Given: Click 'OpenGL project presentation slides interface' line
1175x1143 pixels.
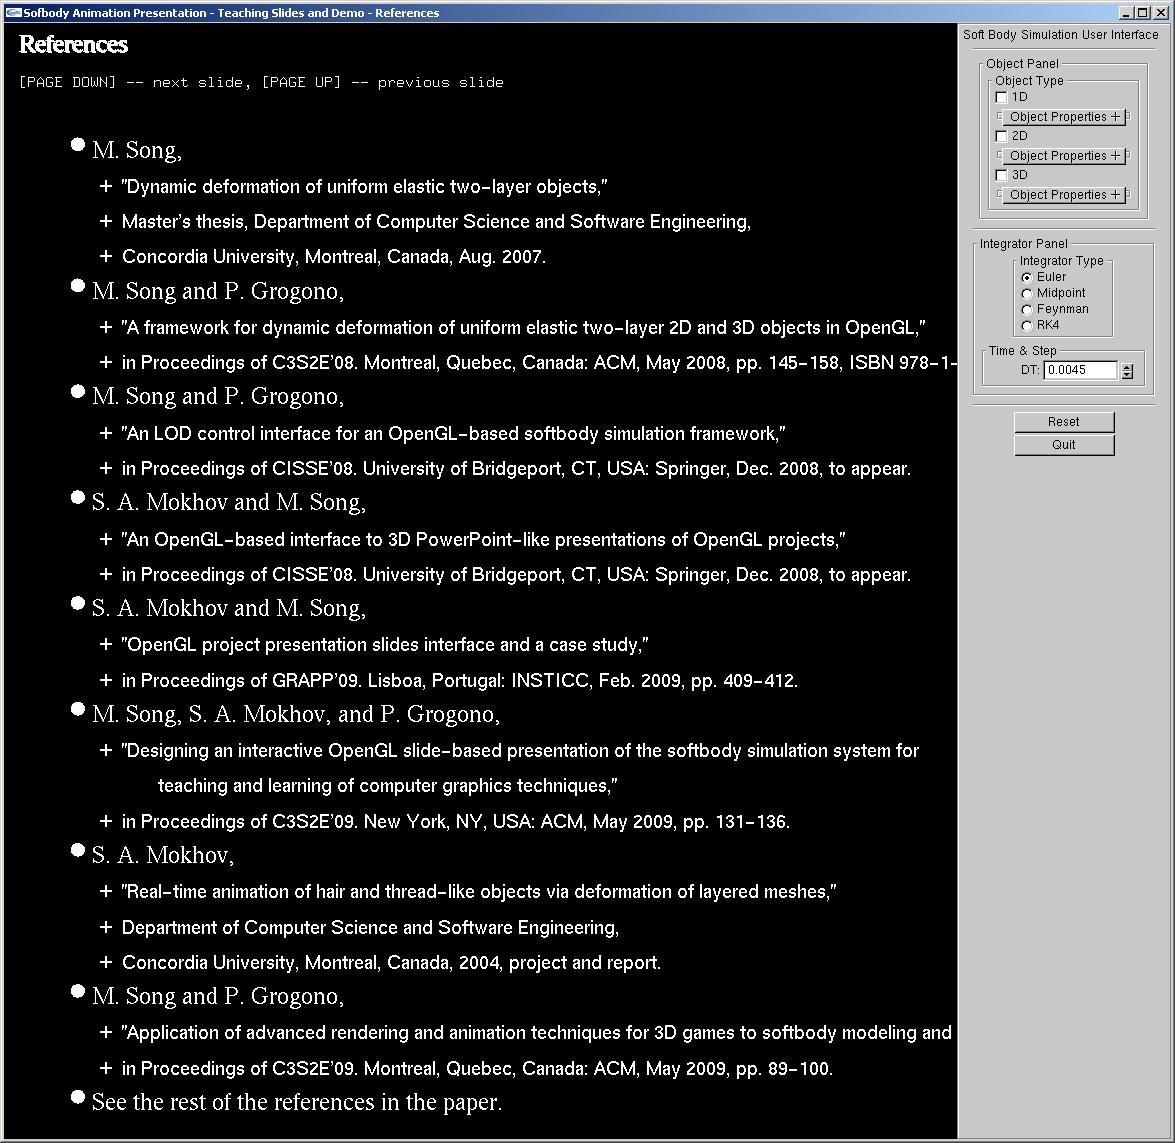Looking at the screenshot, I should 385,645.
